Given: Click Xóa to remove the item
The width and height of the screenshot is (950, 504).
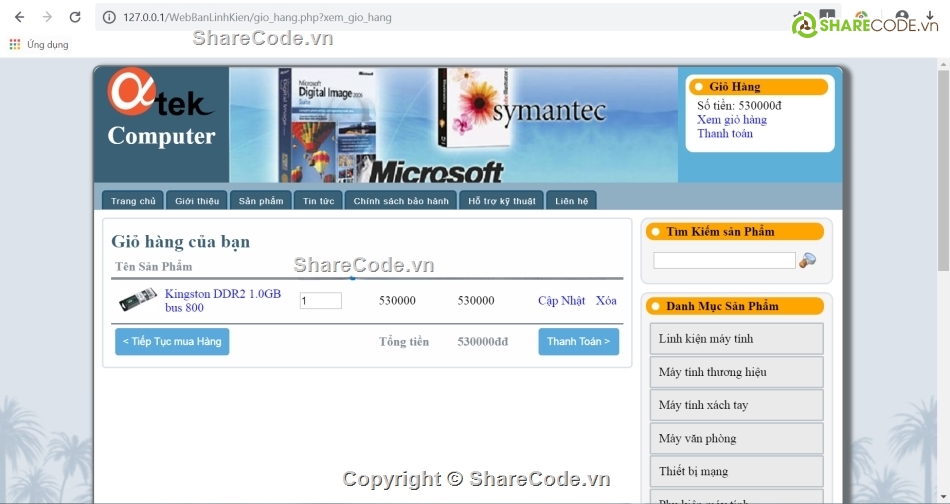Looking at the screenshot, I should (606, 300).
